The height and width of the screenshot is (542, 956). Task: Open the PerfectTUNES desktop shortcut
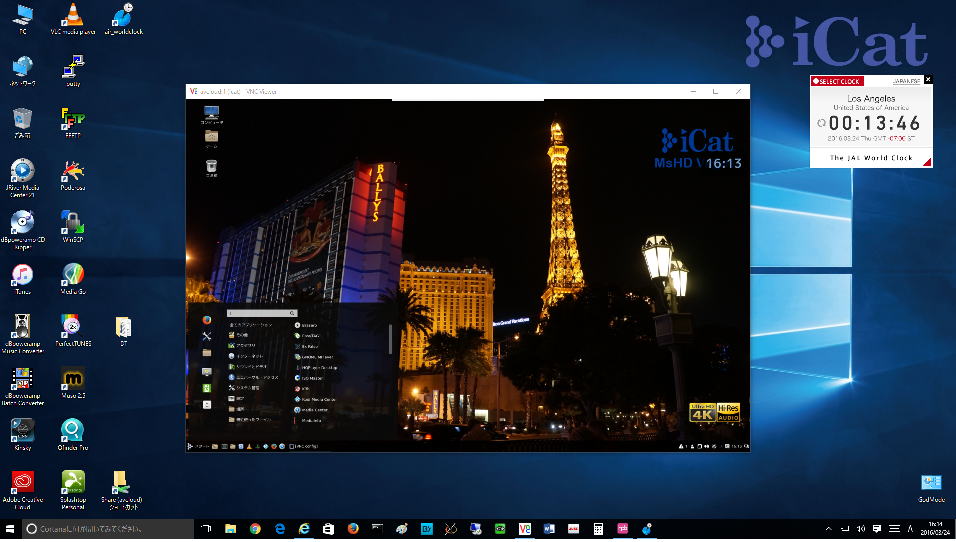click(73, 330)
